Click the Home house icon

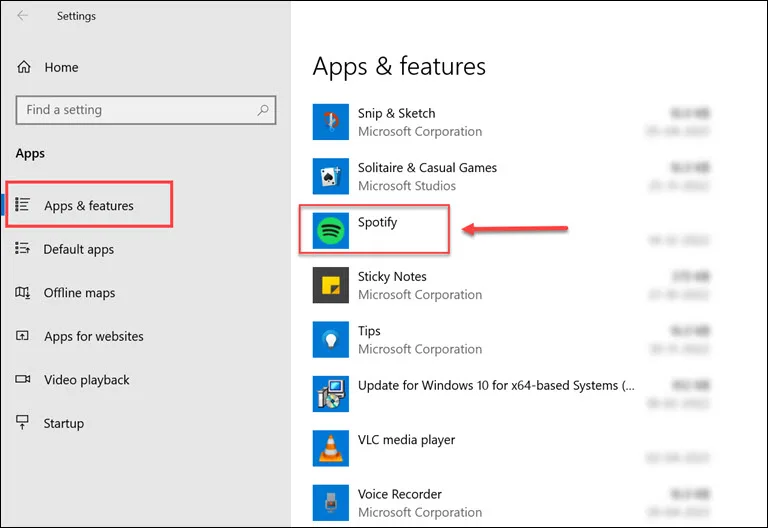(x=24, y=67)
